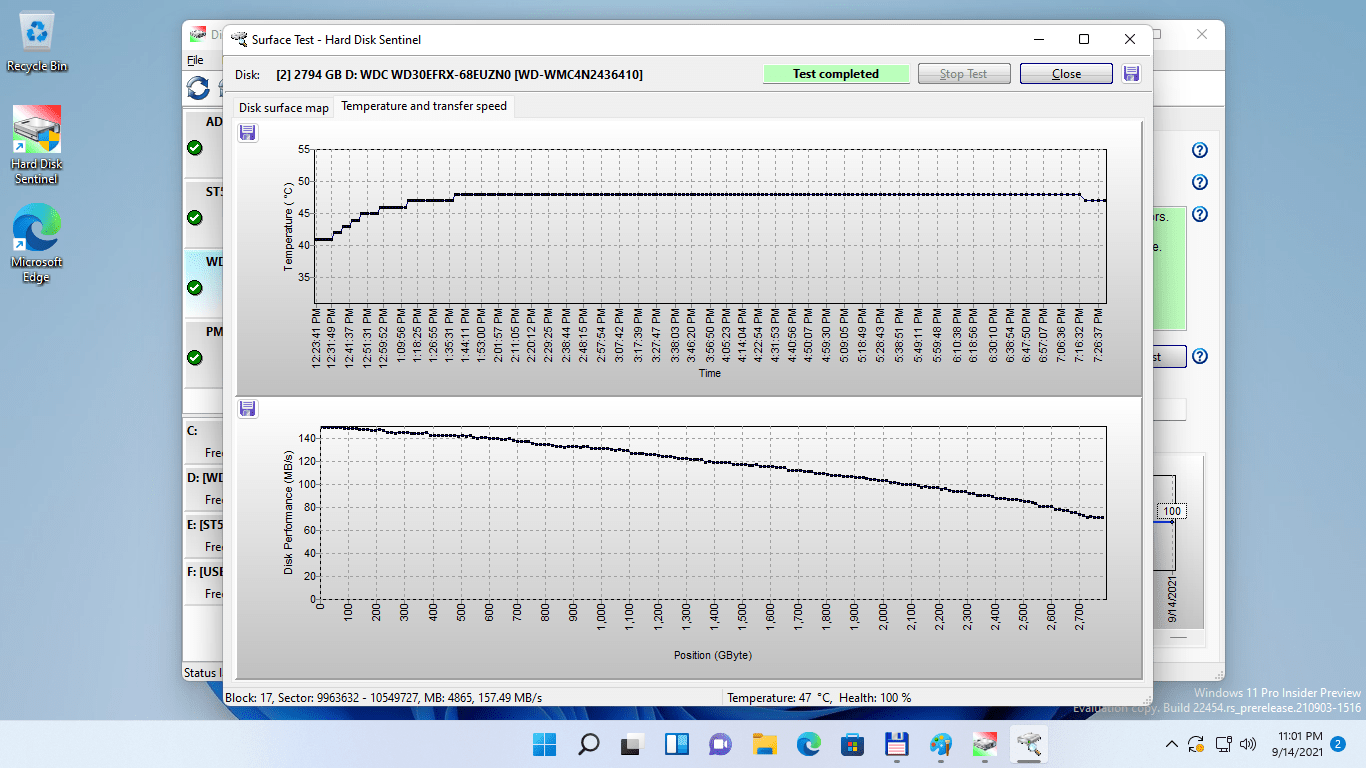The height and width of the screenshot is (768, 1366).
Task: Open Microsoft Store from taskbar
Action: pyautogui.click(x=852, y=744)
